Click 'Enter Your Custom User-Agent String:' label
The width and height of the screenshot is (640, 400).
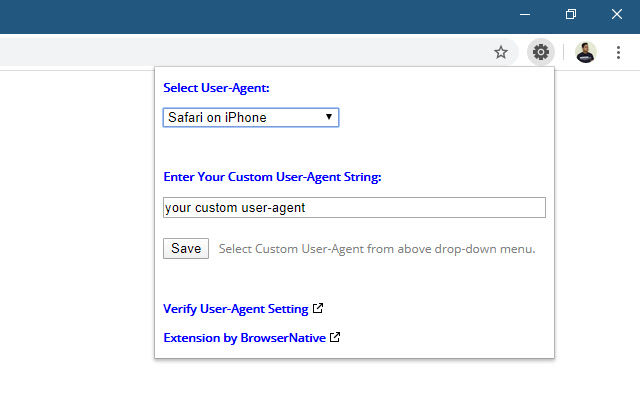(272, 177)
